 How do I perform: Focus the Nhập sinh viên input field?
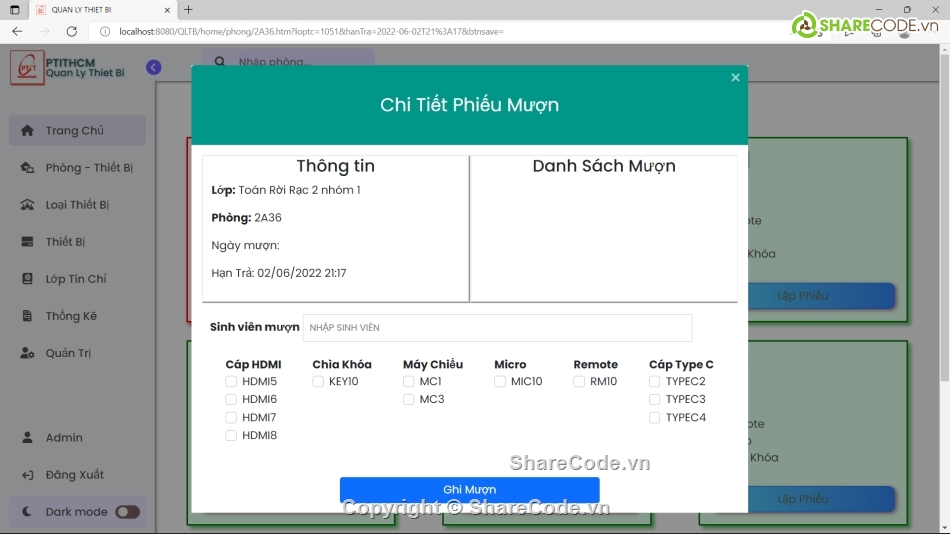497,328
